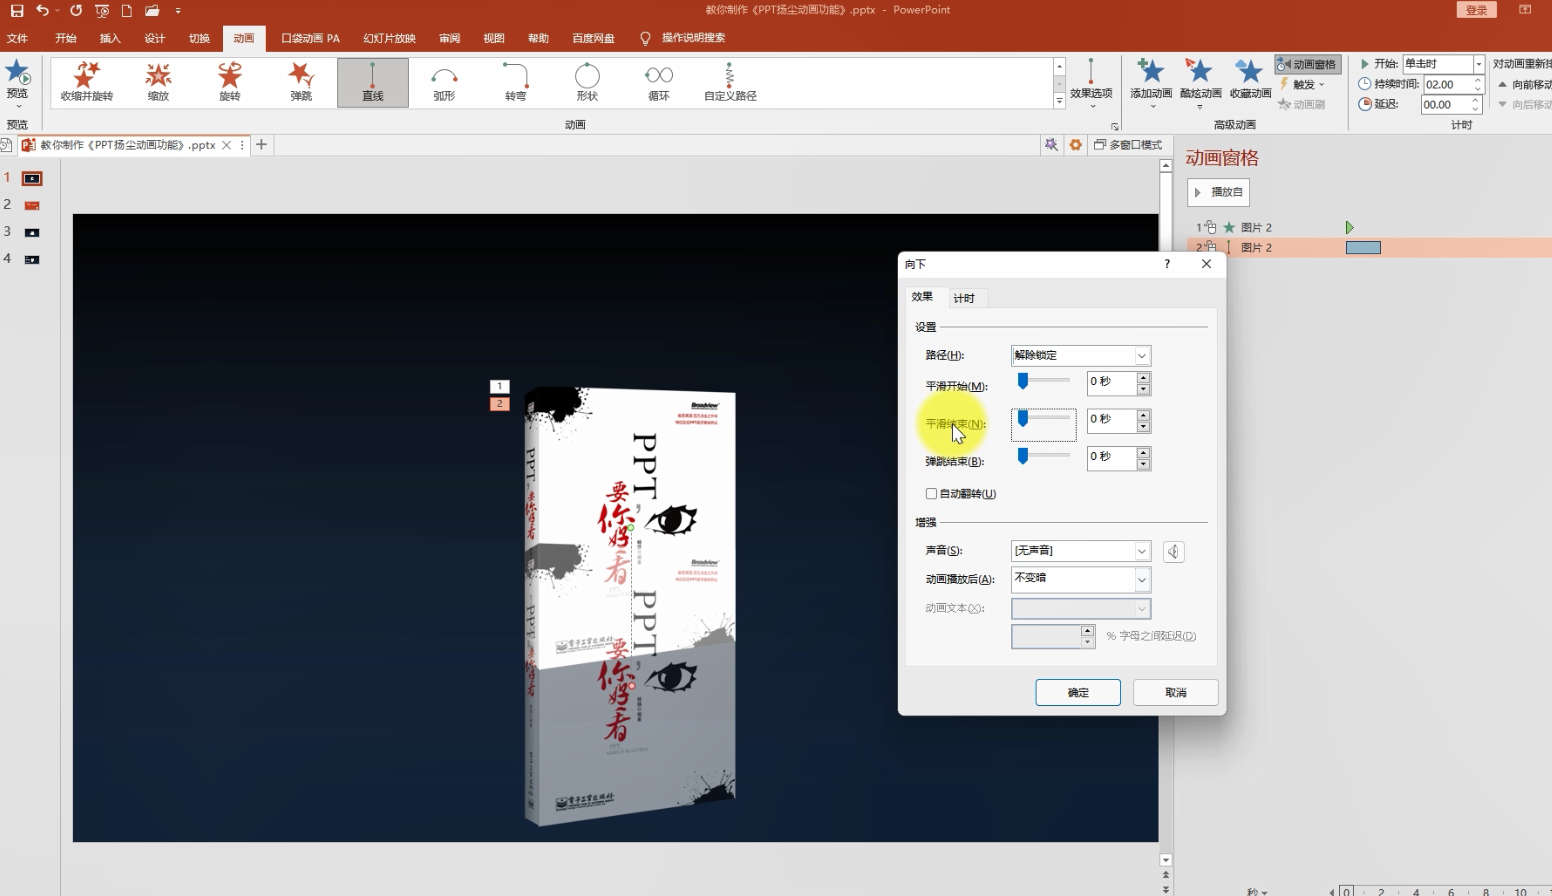This screenshot has width=1552, height=896.
Task: Select the 弹跳 bounce animation effect
Action: (301, 82)
